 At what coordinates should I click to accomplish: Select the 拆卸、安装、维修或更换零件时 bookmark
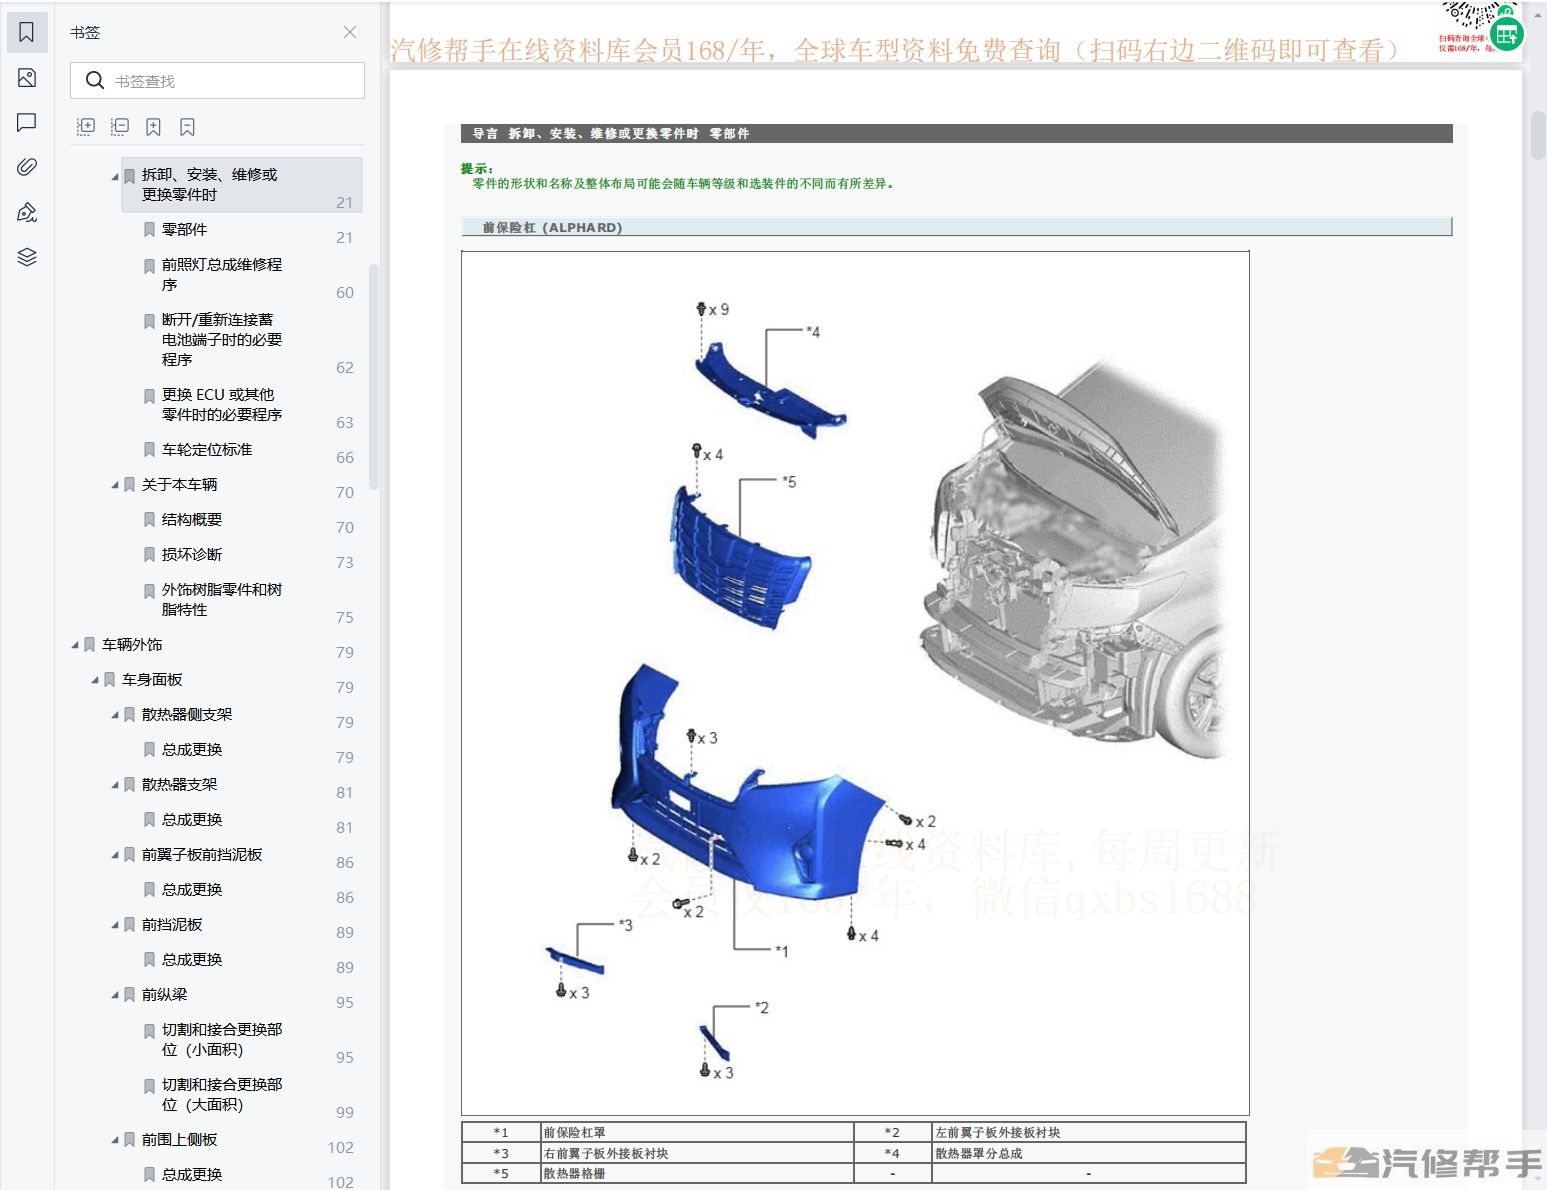click(x=241, y=184)
